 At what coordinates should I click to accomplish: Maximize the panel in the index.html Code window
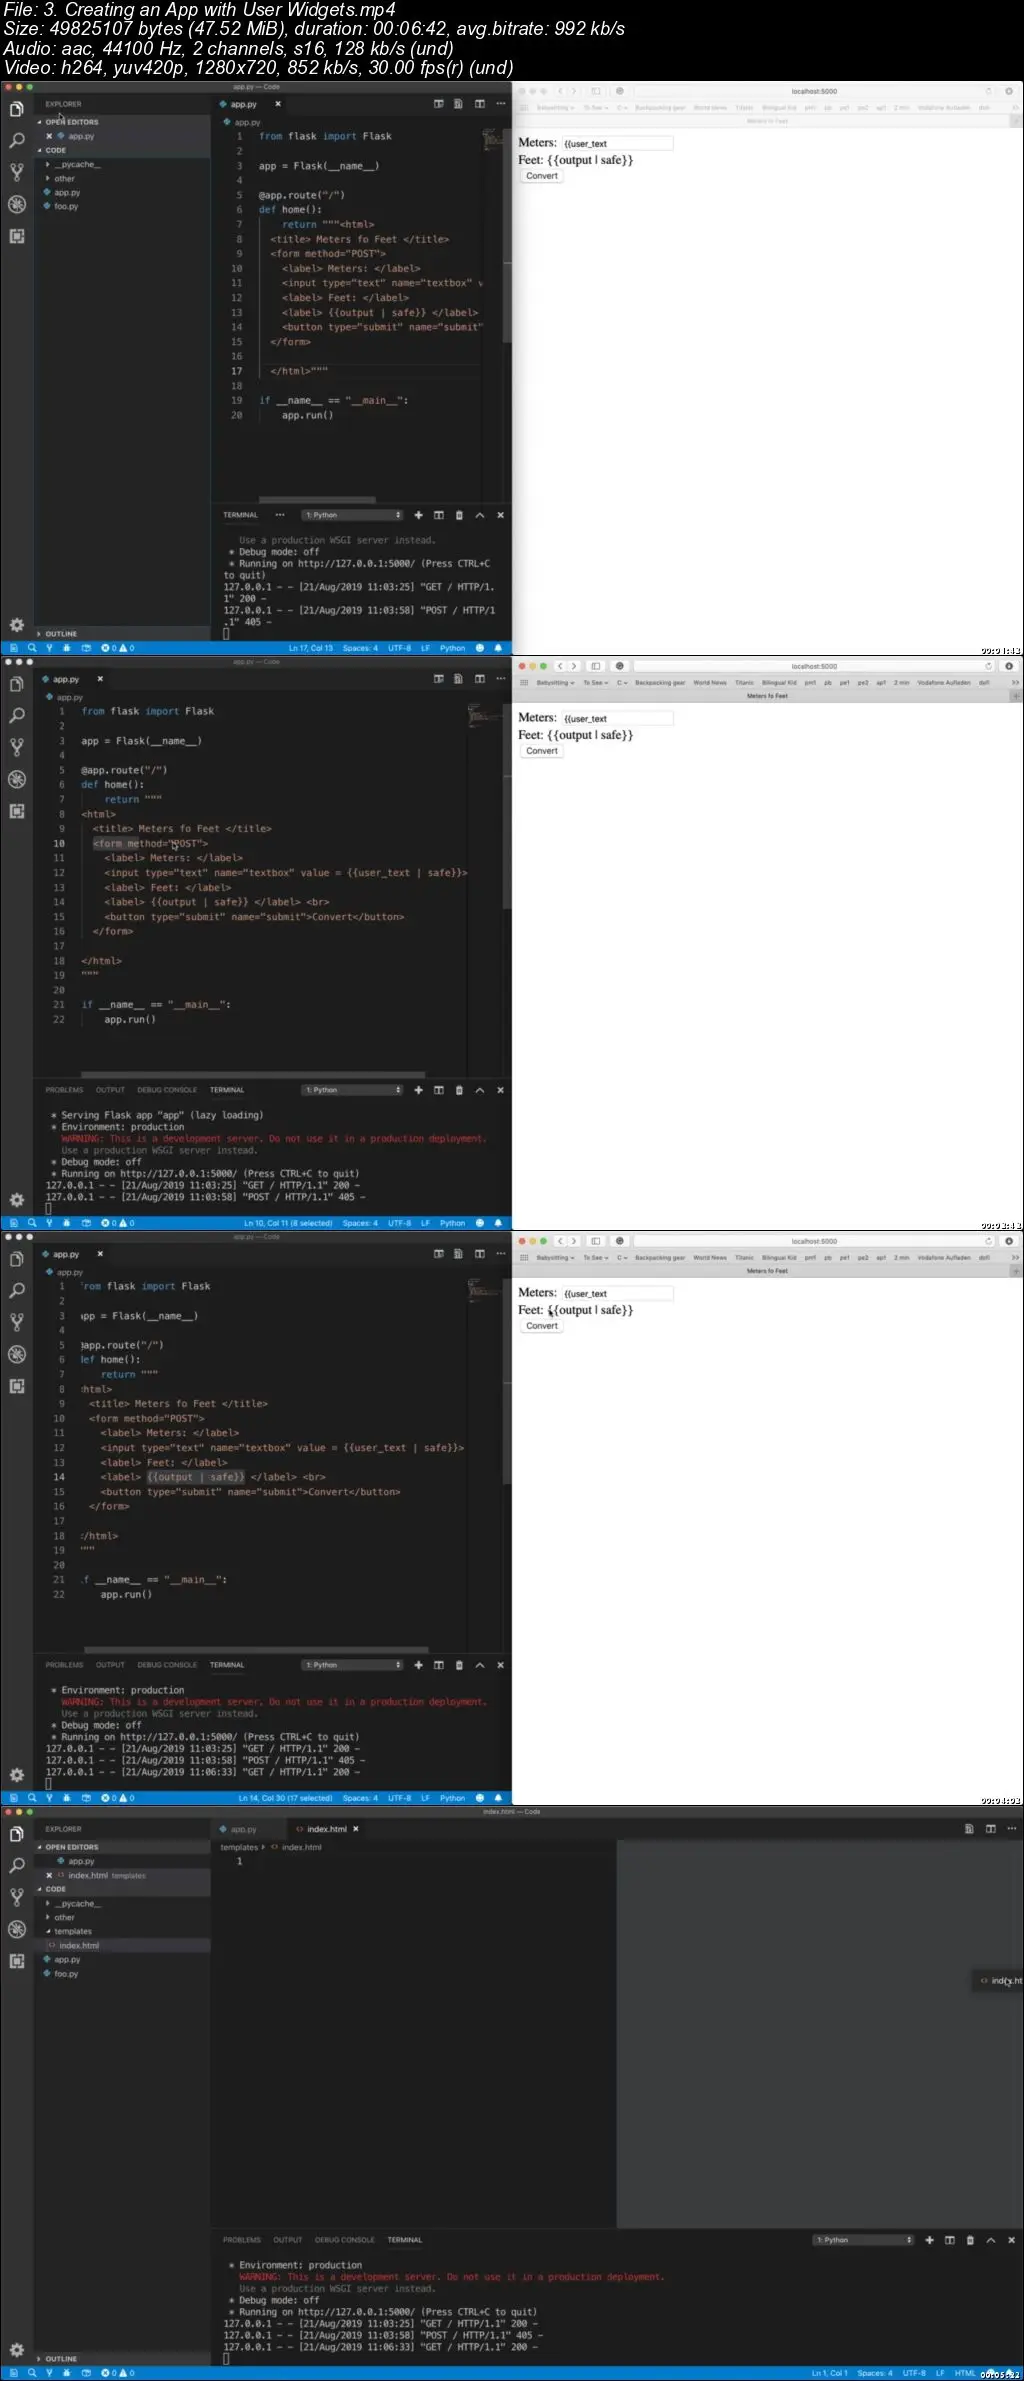click(991, 2240)
